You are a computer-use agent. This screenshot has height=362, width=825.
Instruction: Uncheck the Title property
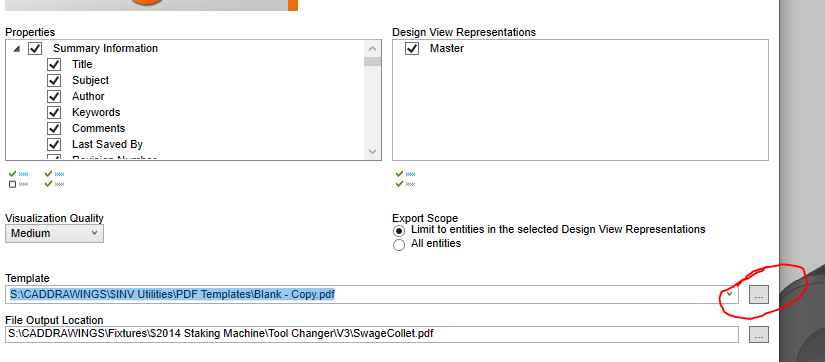point(54,64)
